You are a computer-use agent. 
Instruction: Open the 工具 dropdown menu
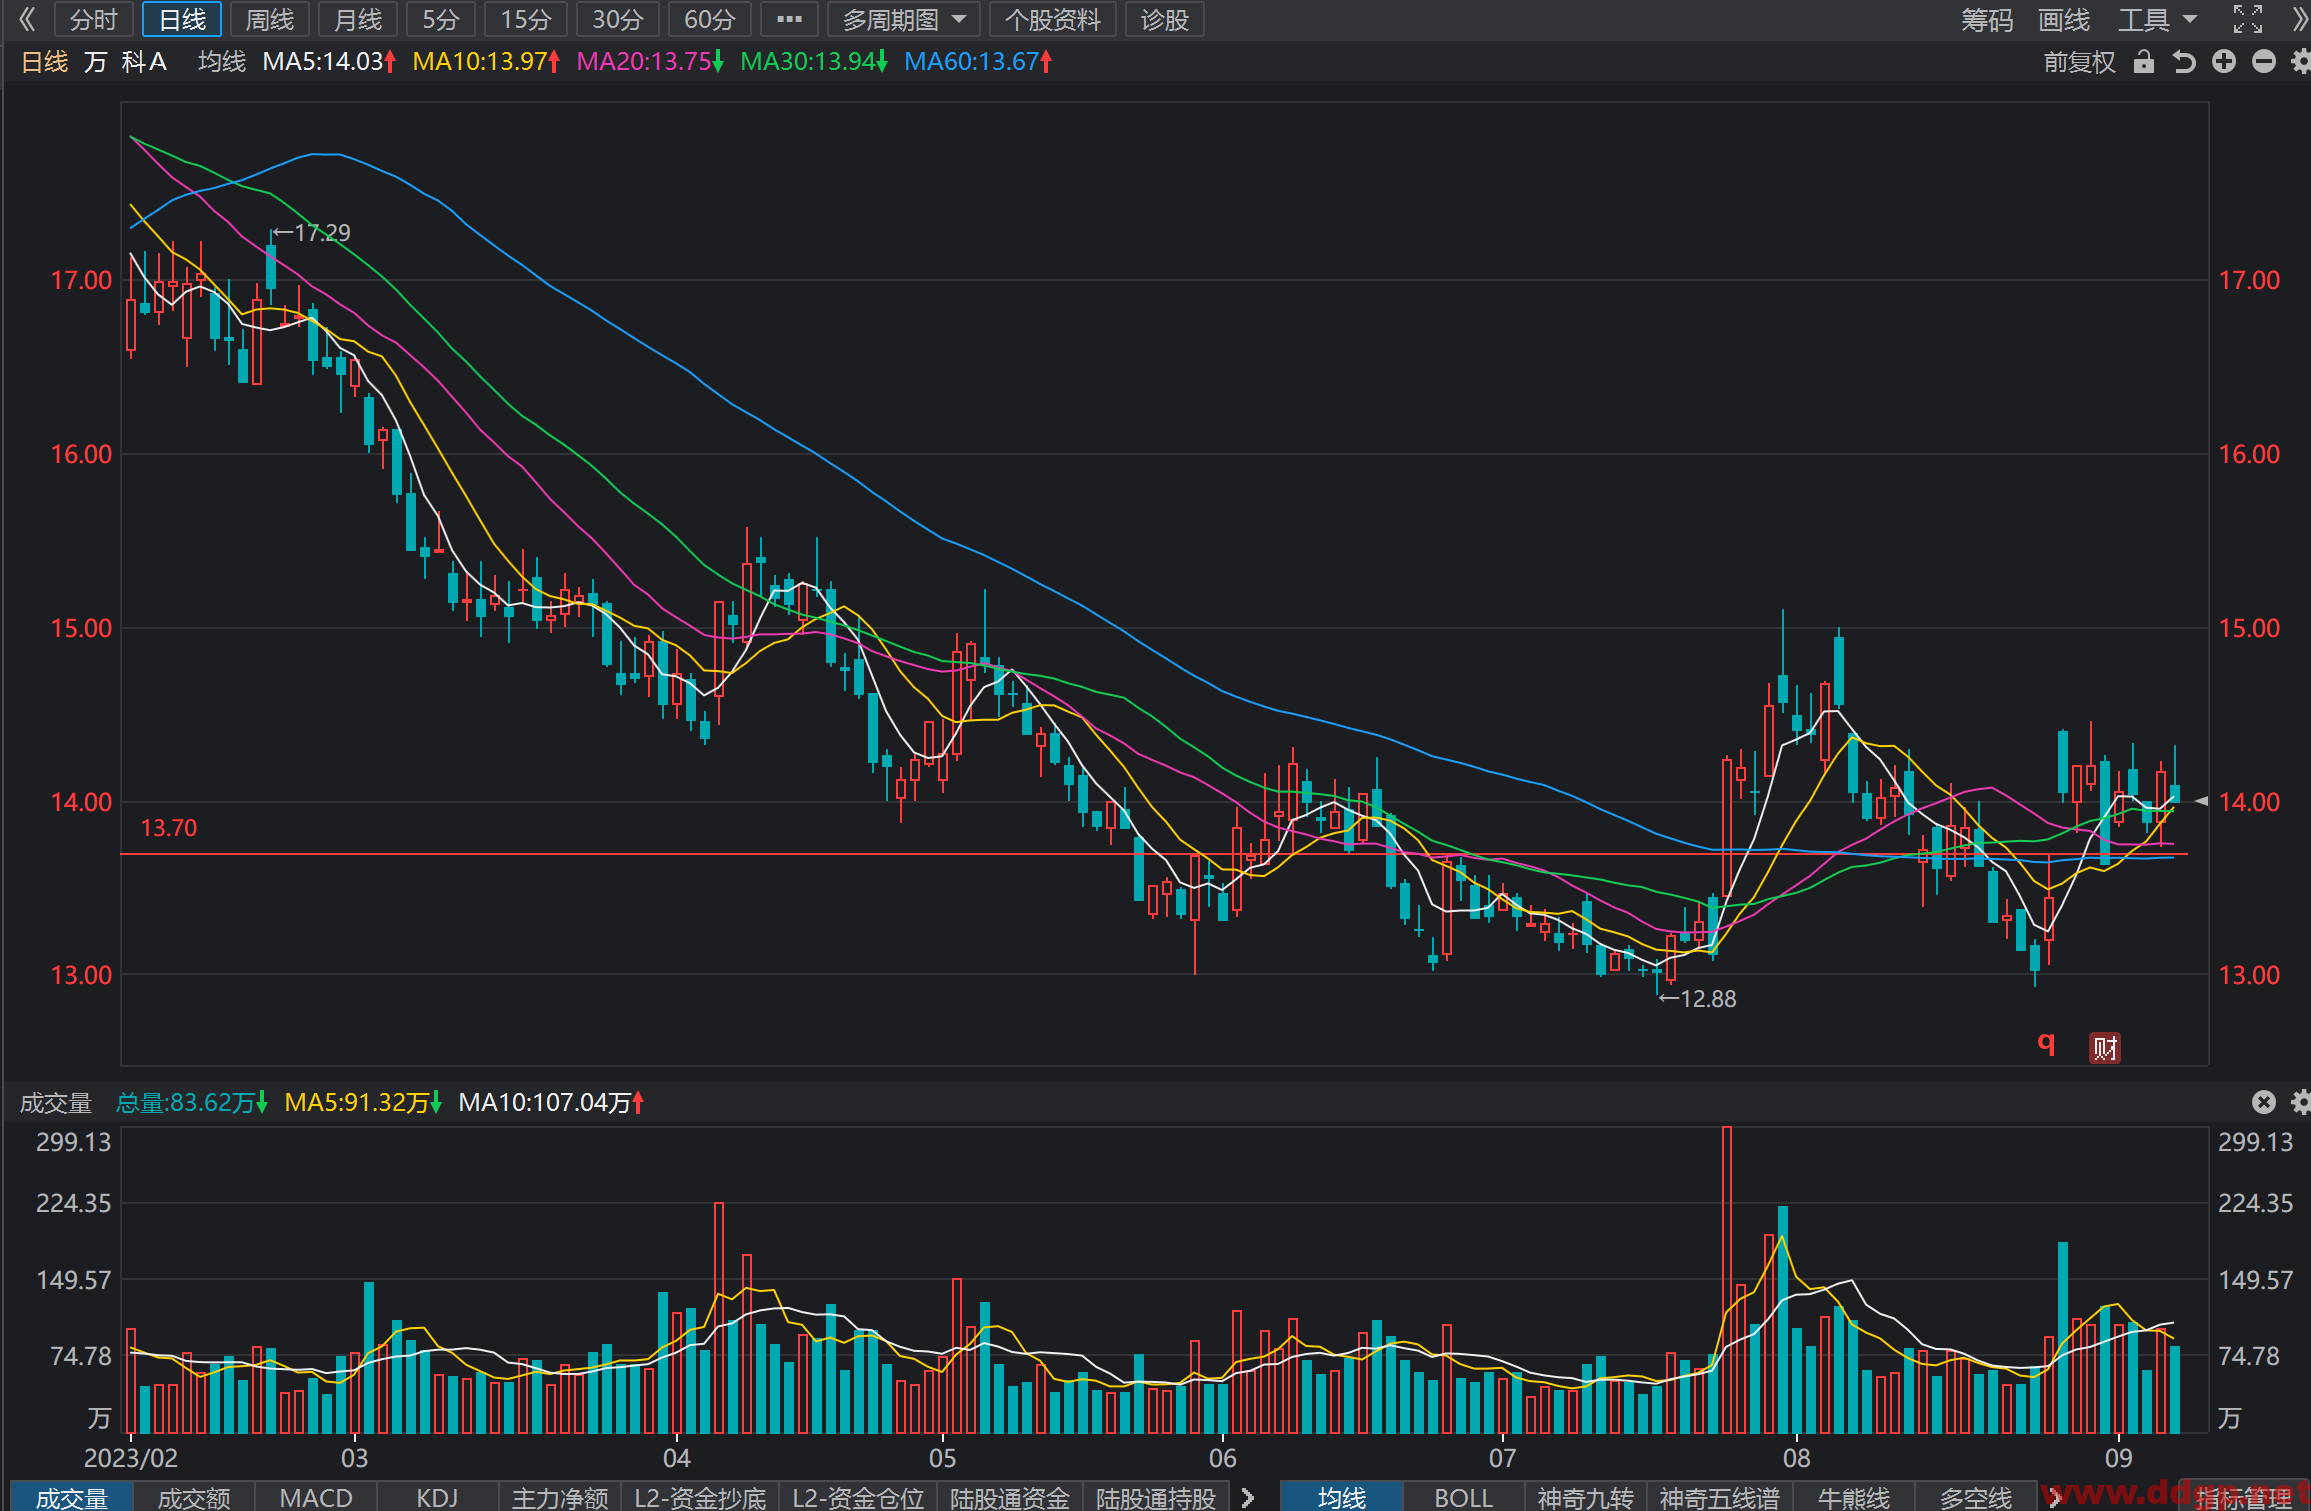[2157, 20]
